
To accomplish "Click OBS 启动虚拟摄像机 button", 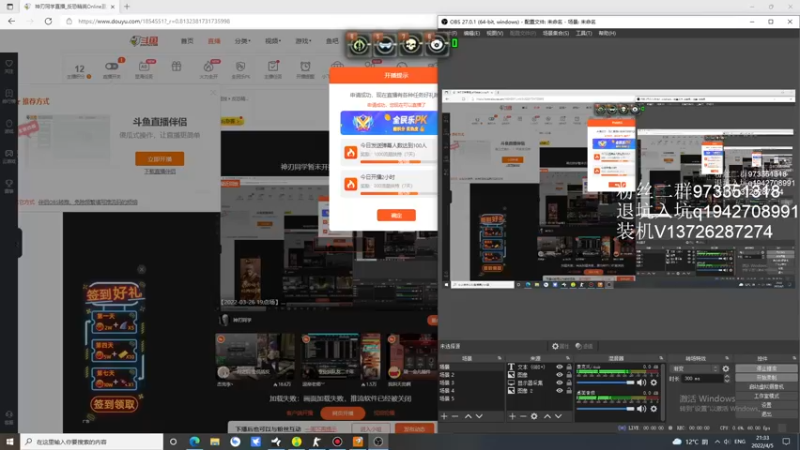I will 766,387.
